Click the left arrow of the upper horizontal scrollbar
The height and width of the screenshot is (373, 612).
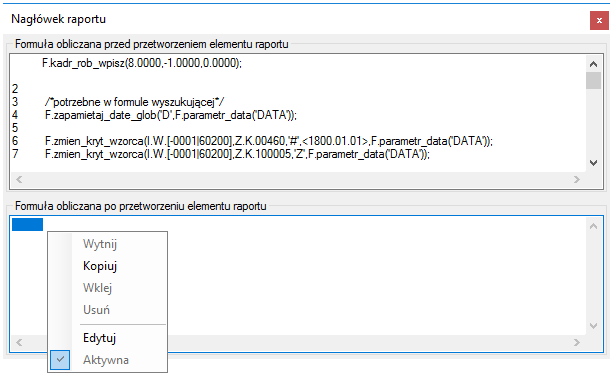19,179
